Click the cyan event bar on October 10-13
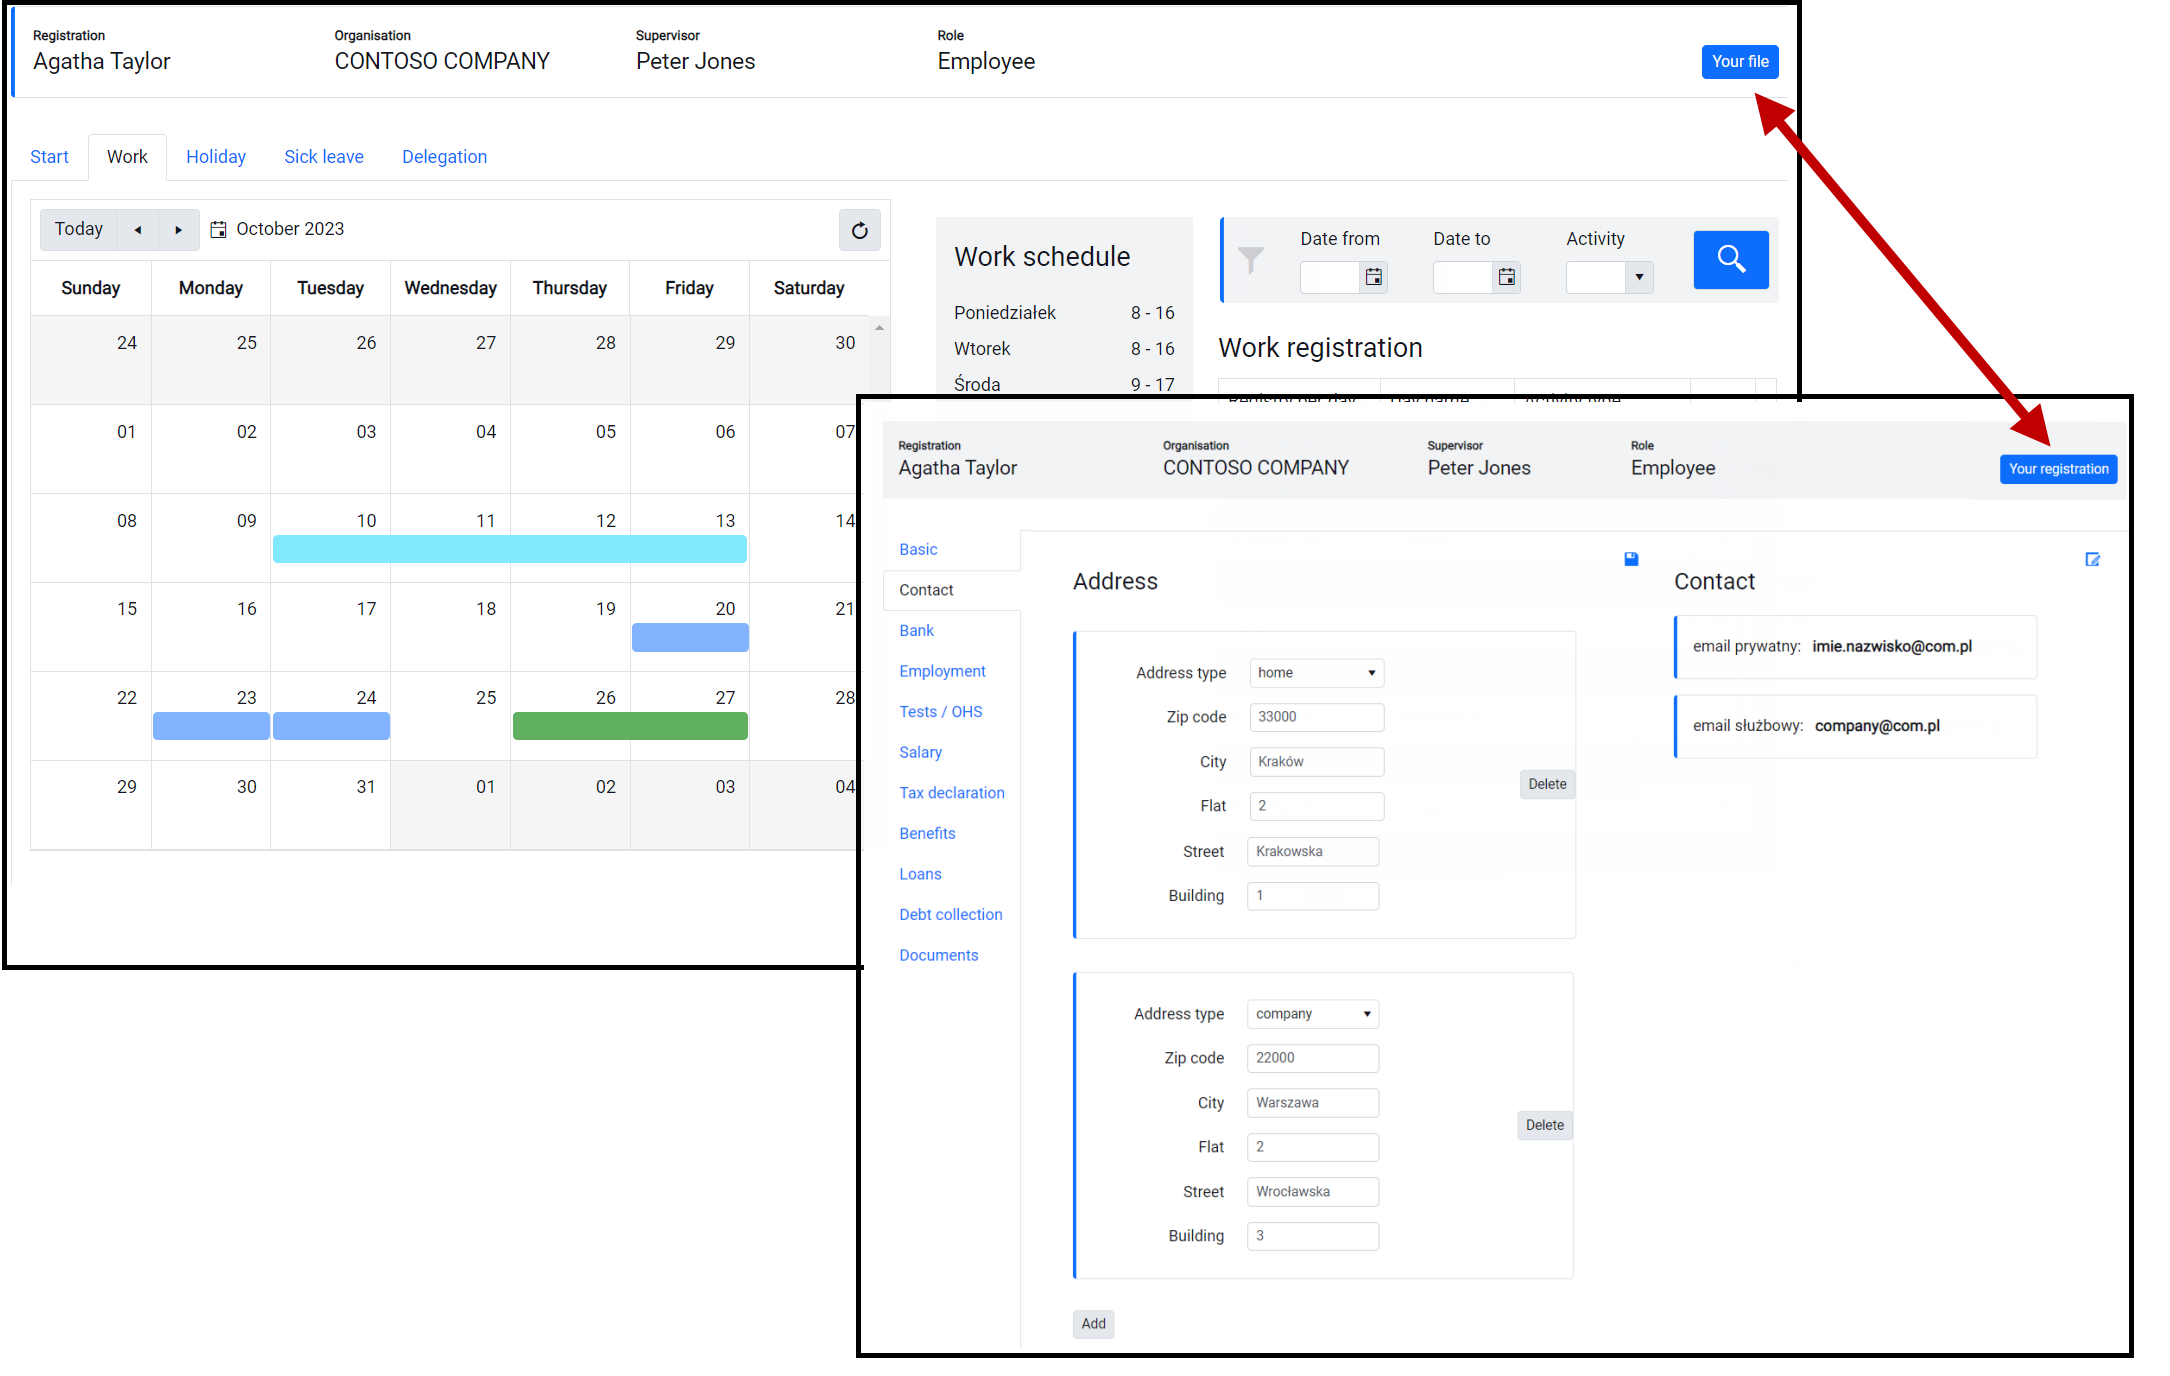Screen dimensions: 2170x1376 point(509,549)
